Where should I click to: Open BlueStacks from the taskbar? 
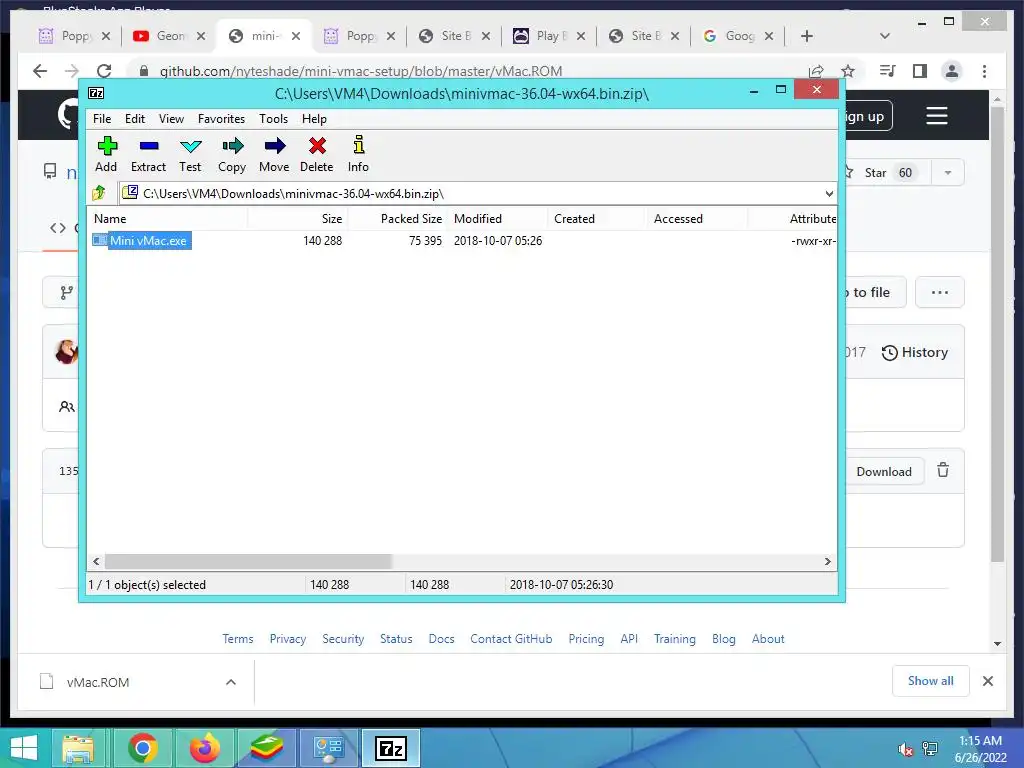point(266,748)
